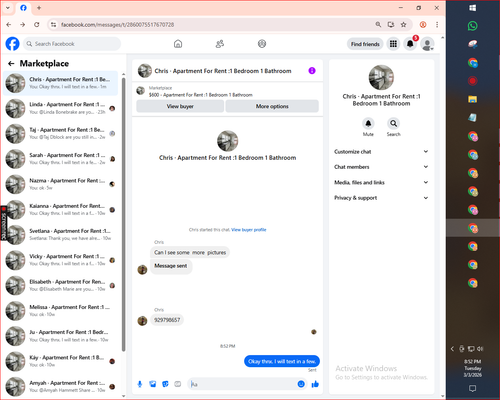Viewport: 500px width, 400px height.
Task: Open conversation info purple icon
Action: click(312, 71)
